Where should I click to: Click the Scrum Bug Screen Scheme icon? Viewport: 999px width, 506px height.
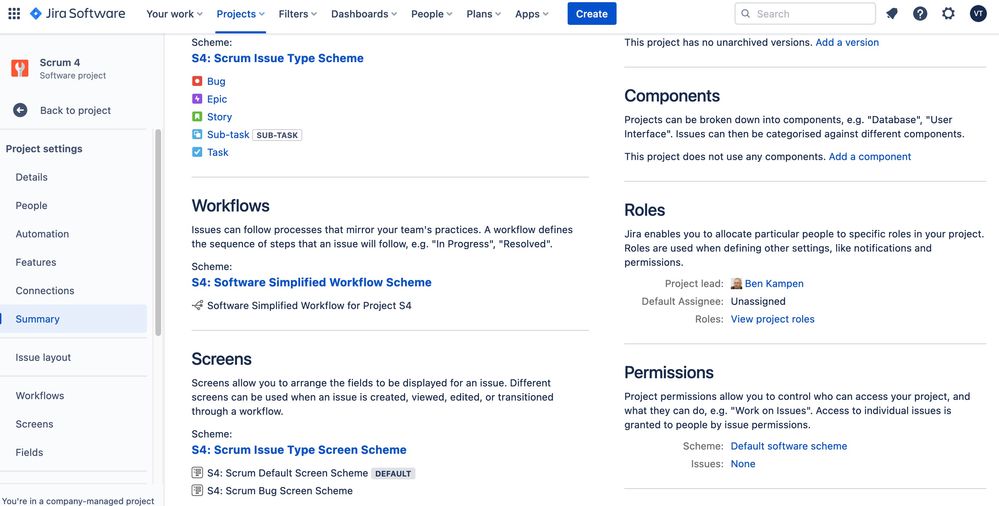[x=198, y=491]
